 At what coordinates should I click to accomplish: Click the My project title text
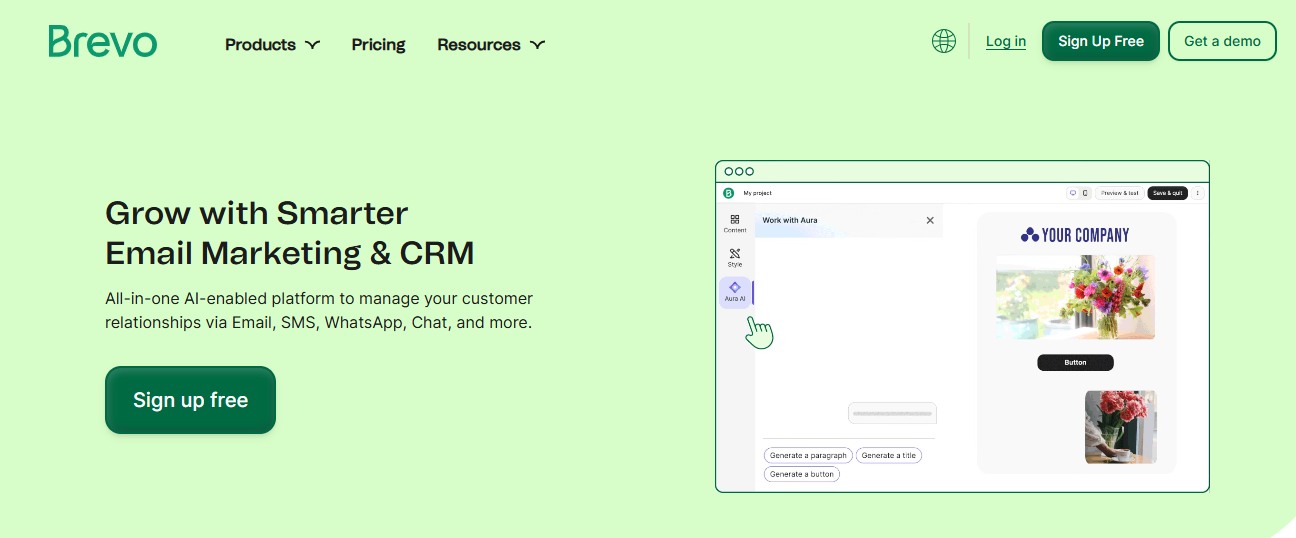757,193
